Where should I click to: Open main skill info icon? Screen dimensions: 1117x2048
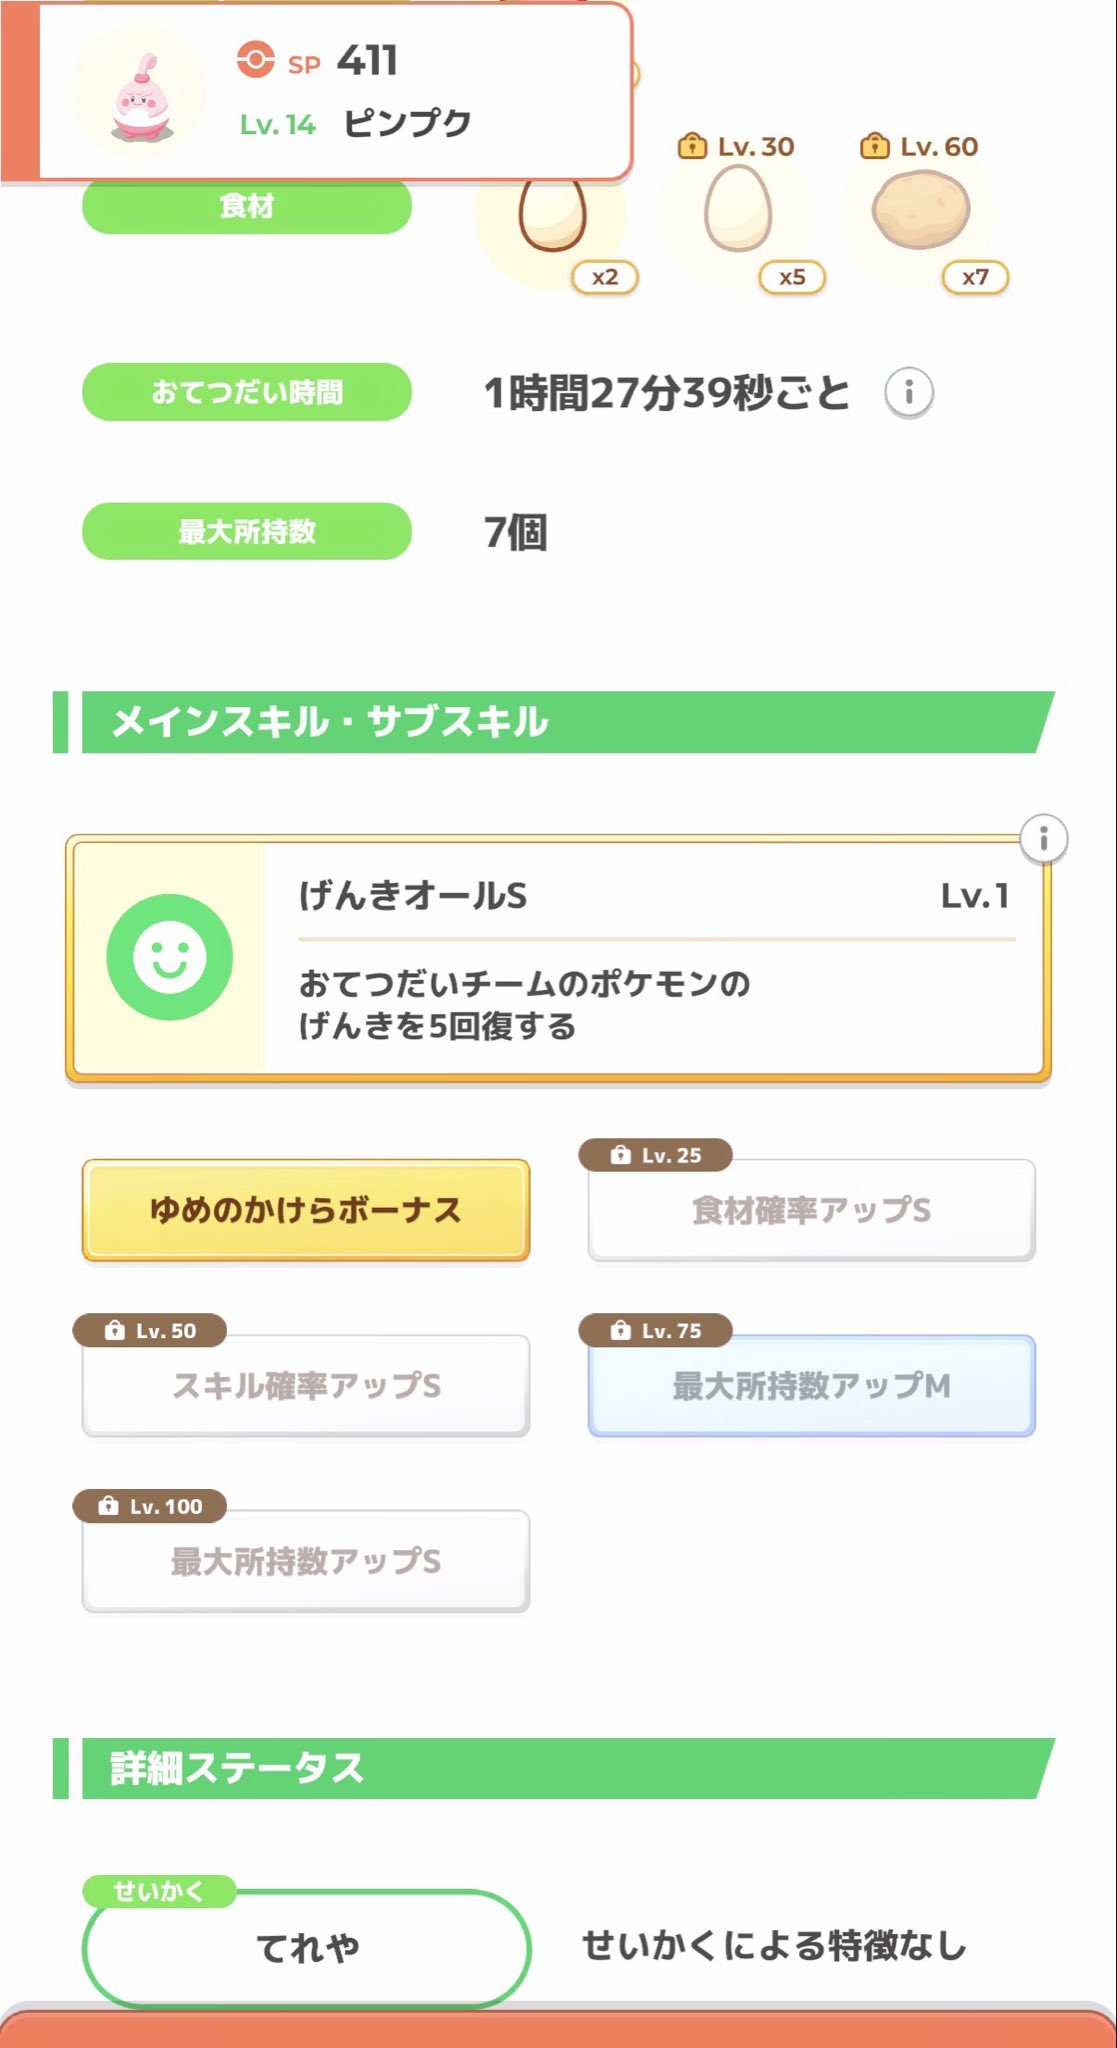pyautogui.click(x=1043, y=838)
